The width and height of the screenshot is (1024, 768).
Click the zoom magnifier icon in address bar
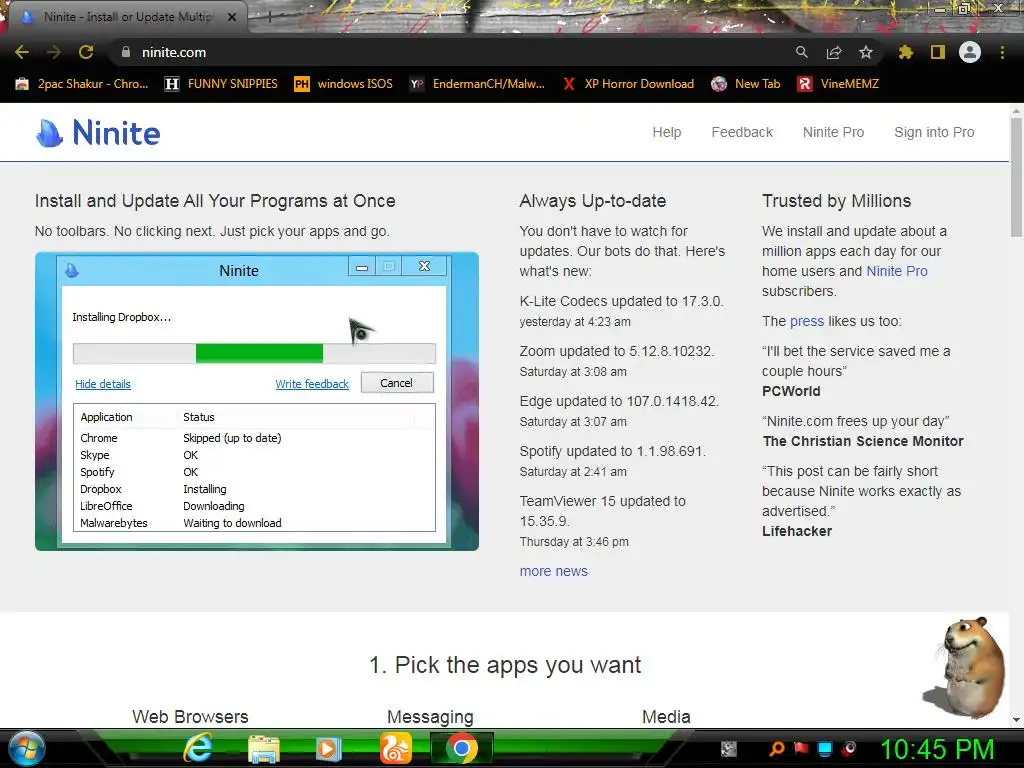click(801, 52)
